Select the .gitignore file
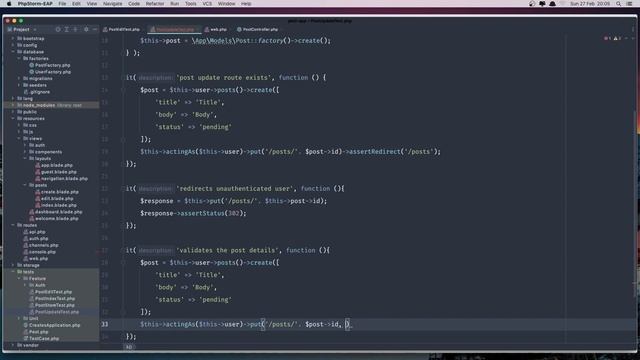The image size is (640, 360). [37, 92]
